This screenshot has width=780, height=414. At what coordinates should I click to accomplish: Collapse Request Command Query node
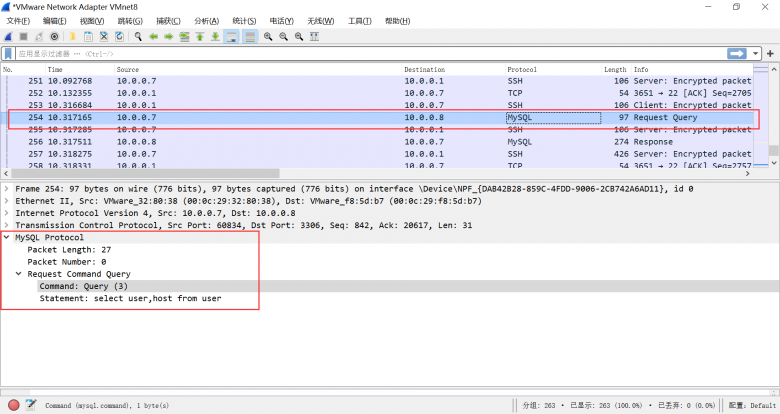[18, 274]
